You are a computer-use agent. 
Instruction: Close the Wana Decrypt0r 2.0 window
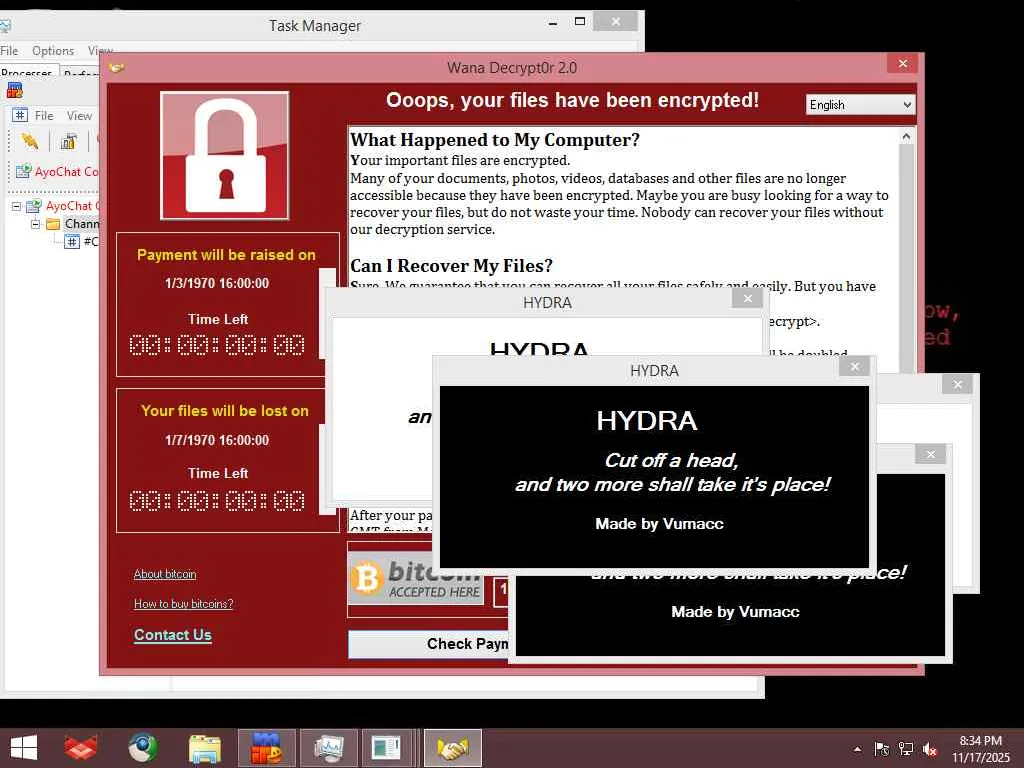point(903,63)
